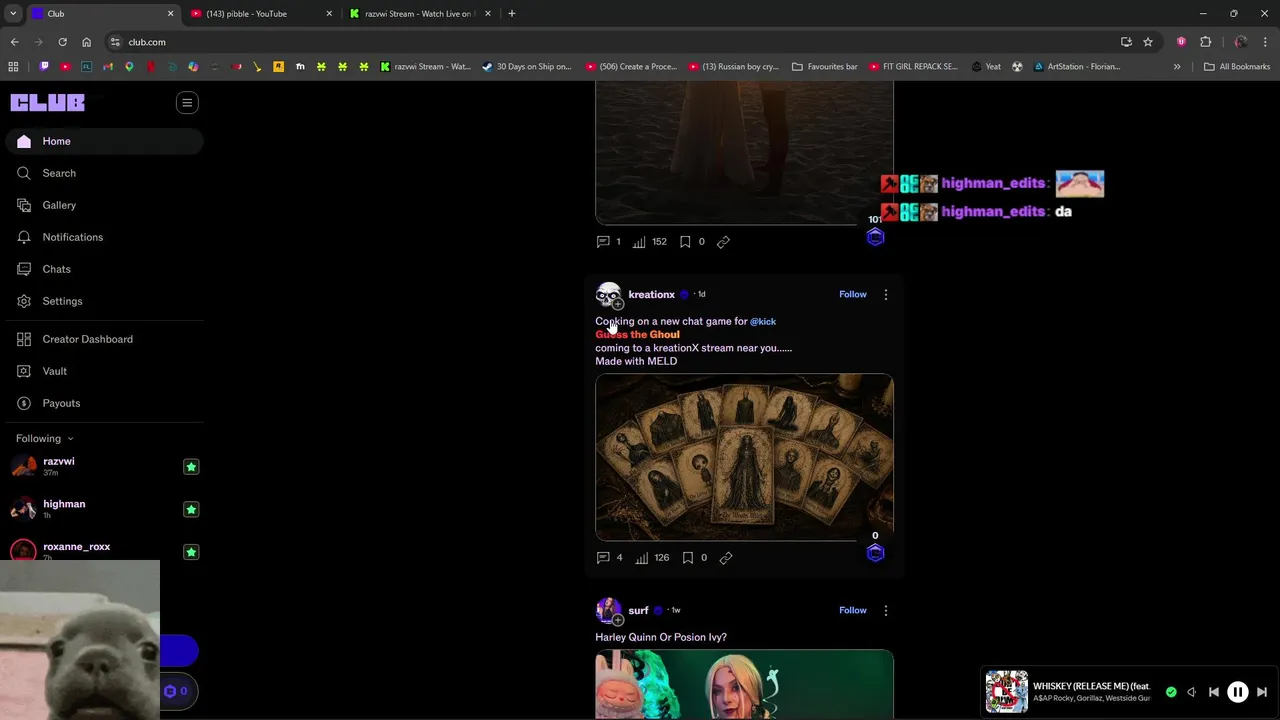
Task: Switch to razvwi Stream tab
Action: pyautogui.click(x=420, y=14)
